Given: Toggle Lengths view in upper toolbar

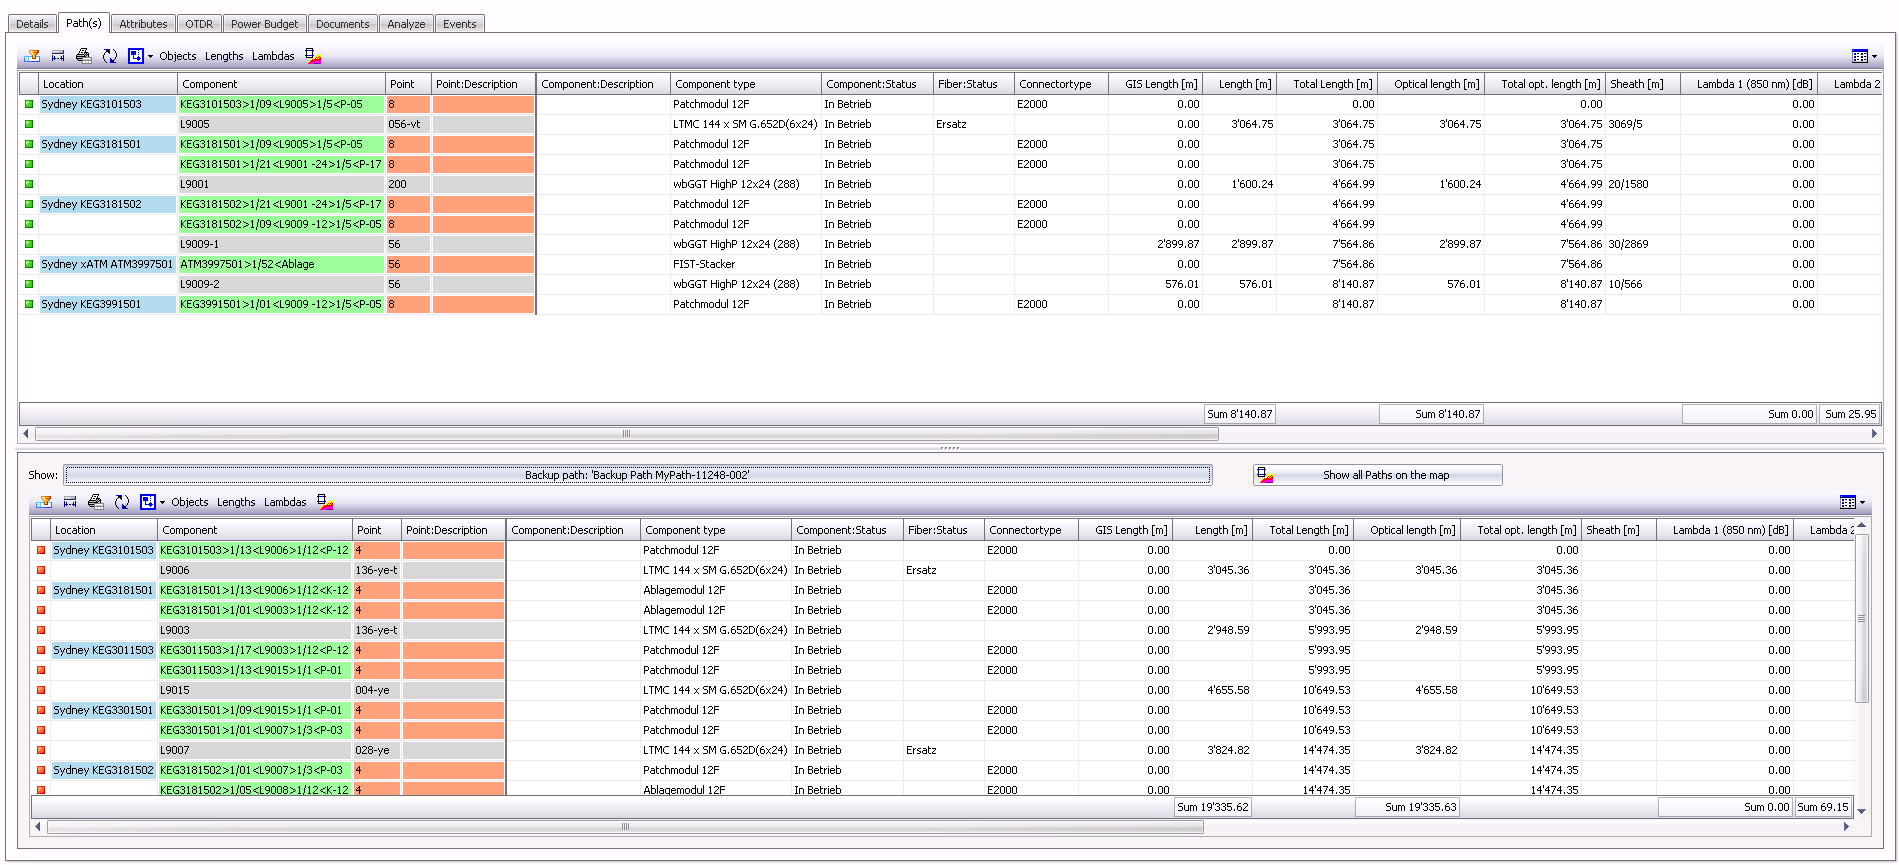Looking at the screenshot, I should [x=224, y=56].
